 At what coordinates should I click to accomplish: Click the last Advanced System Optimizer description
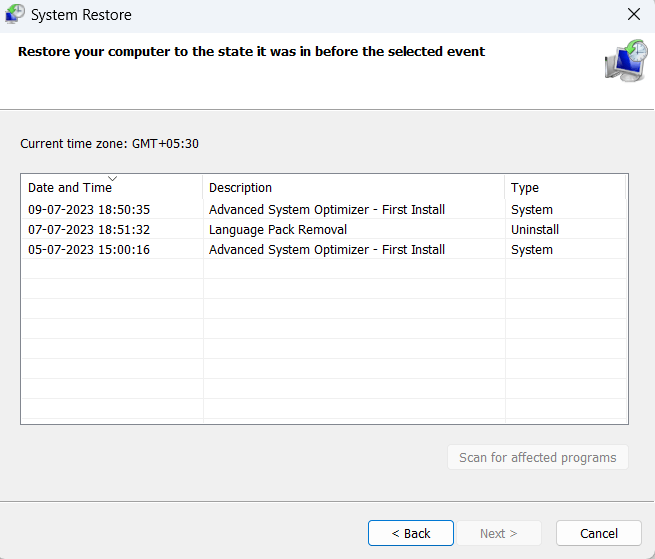click(327, 250)
